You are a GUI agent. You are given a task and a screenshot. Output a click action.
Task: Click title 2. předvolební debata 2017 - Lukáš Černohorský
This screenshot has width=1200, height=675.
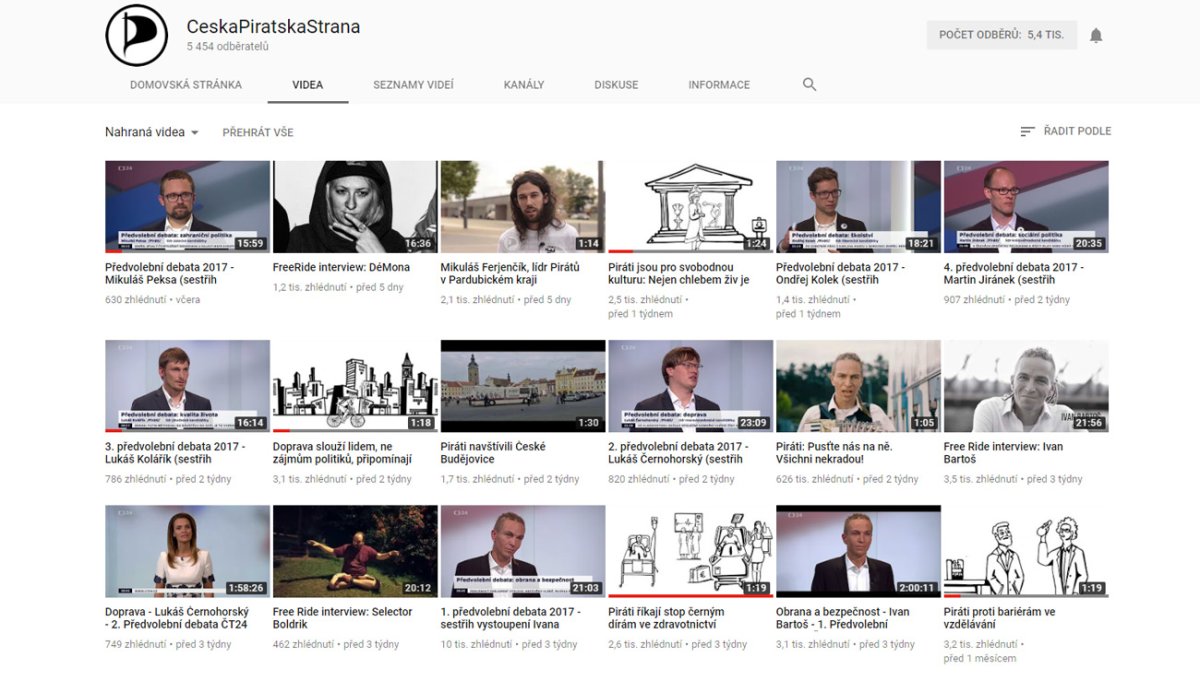(x=678, y=453)
